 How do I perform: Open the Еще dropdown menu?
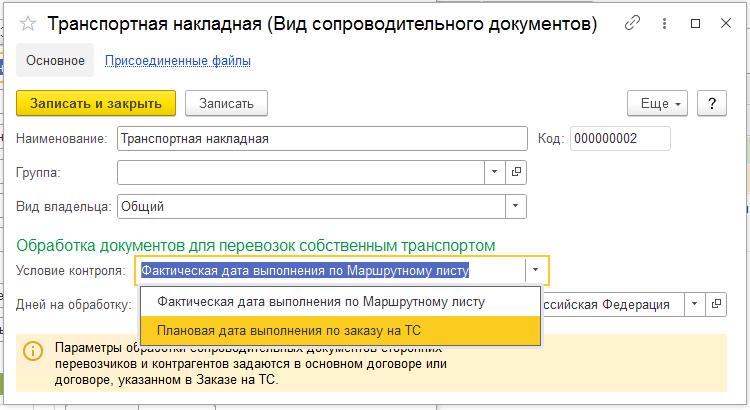(x=657, y=103)
